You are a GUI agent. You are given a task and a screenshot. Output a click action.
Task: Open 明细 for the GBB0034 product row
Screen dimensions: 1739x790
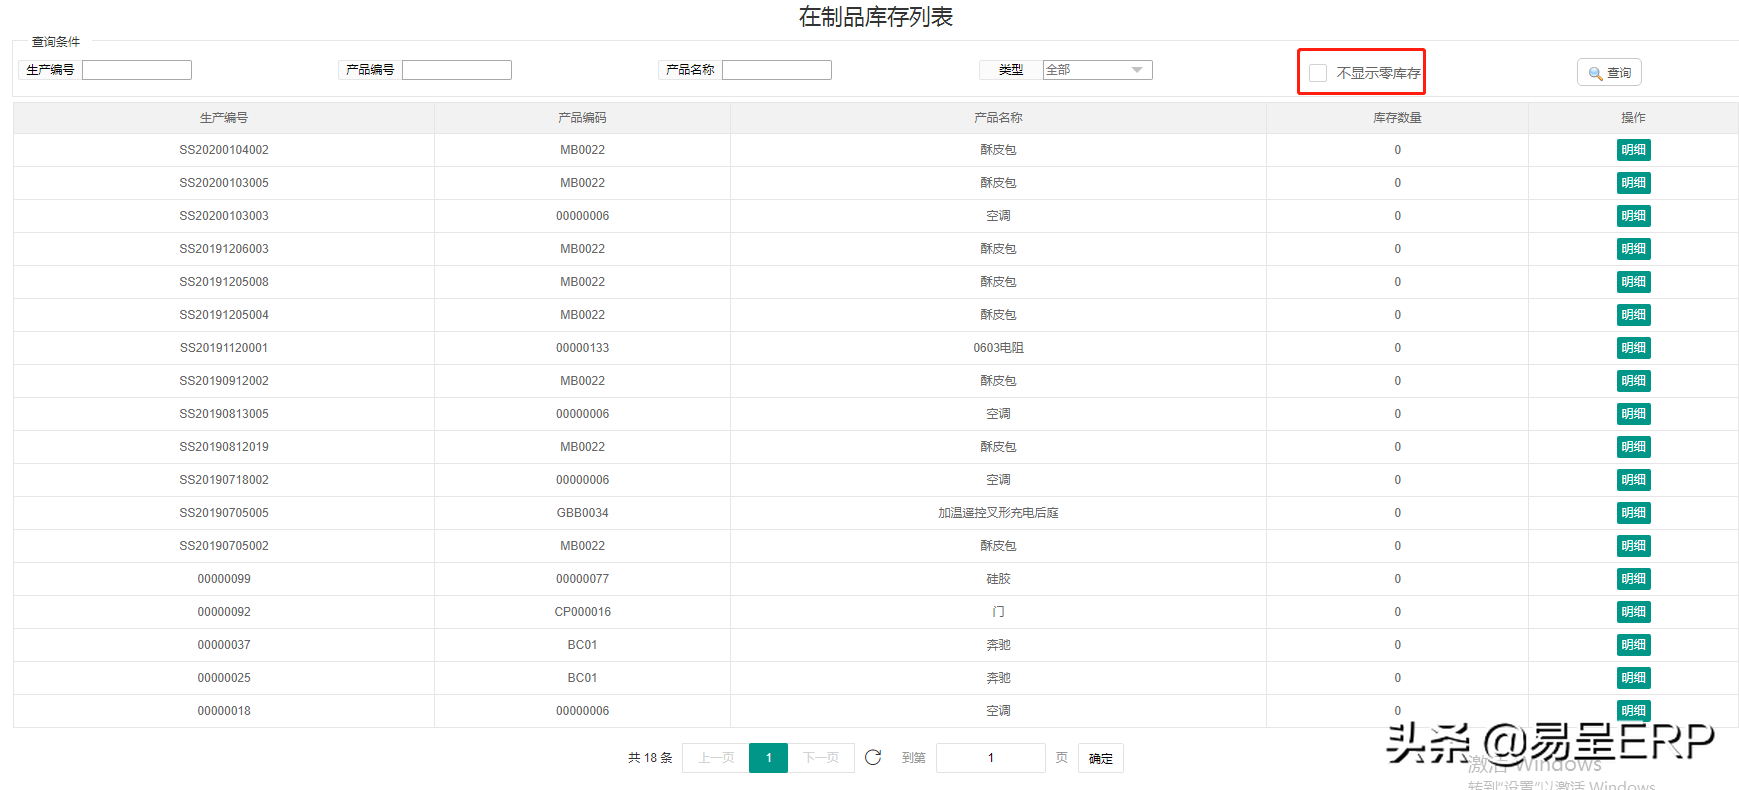pos(1633,513)
